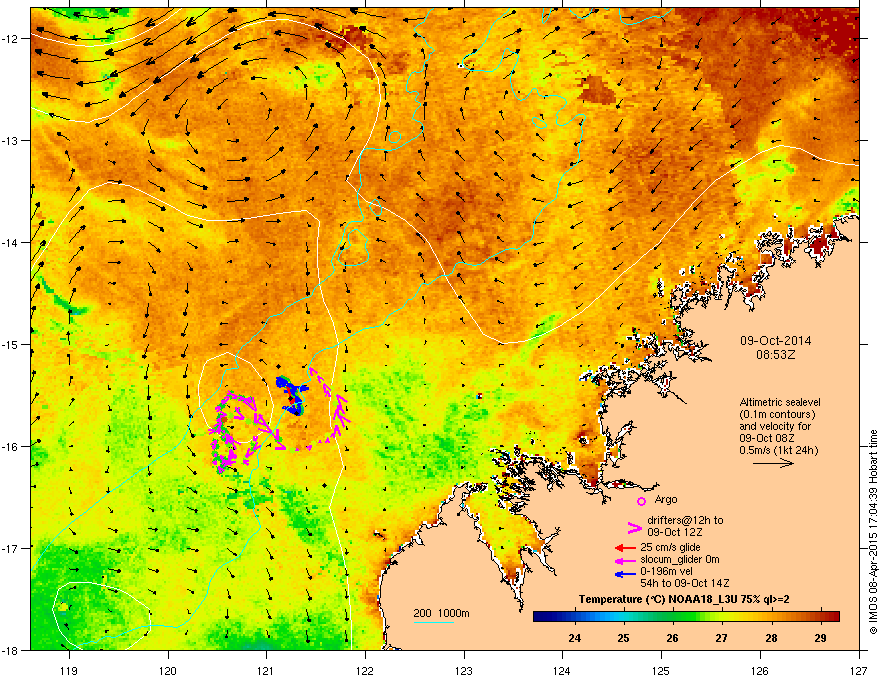Click the red 25 cm/s glide arrow
This screenshot has height=680, width=880.
point(625,548)
